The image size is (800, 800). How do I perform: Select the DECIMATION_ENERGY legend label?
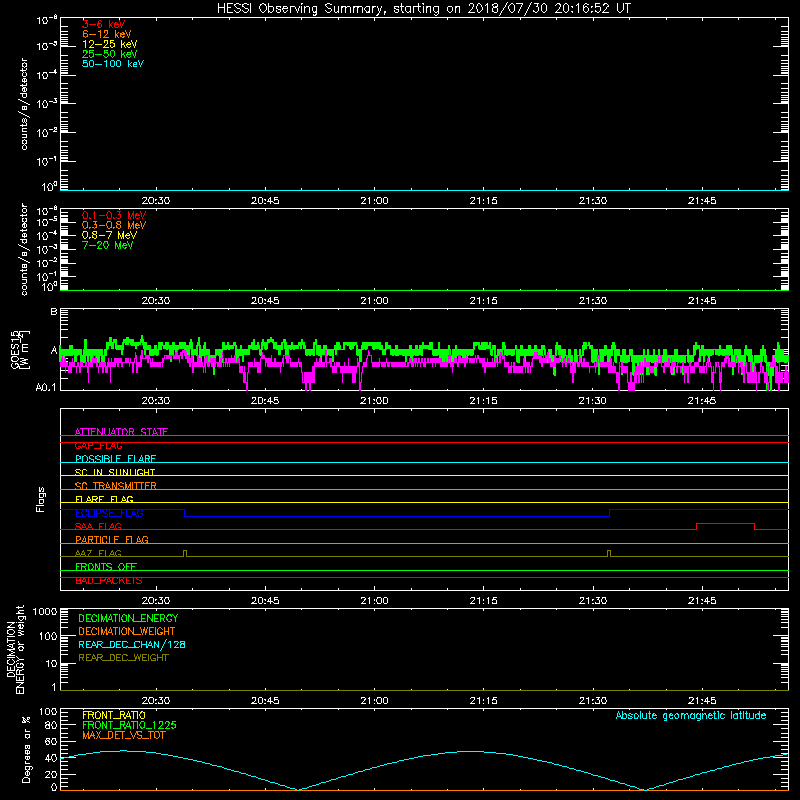click(x=128, y=618)
